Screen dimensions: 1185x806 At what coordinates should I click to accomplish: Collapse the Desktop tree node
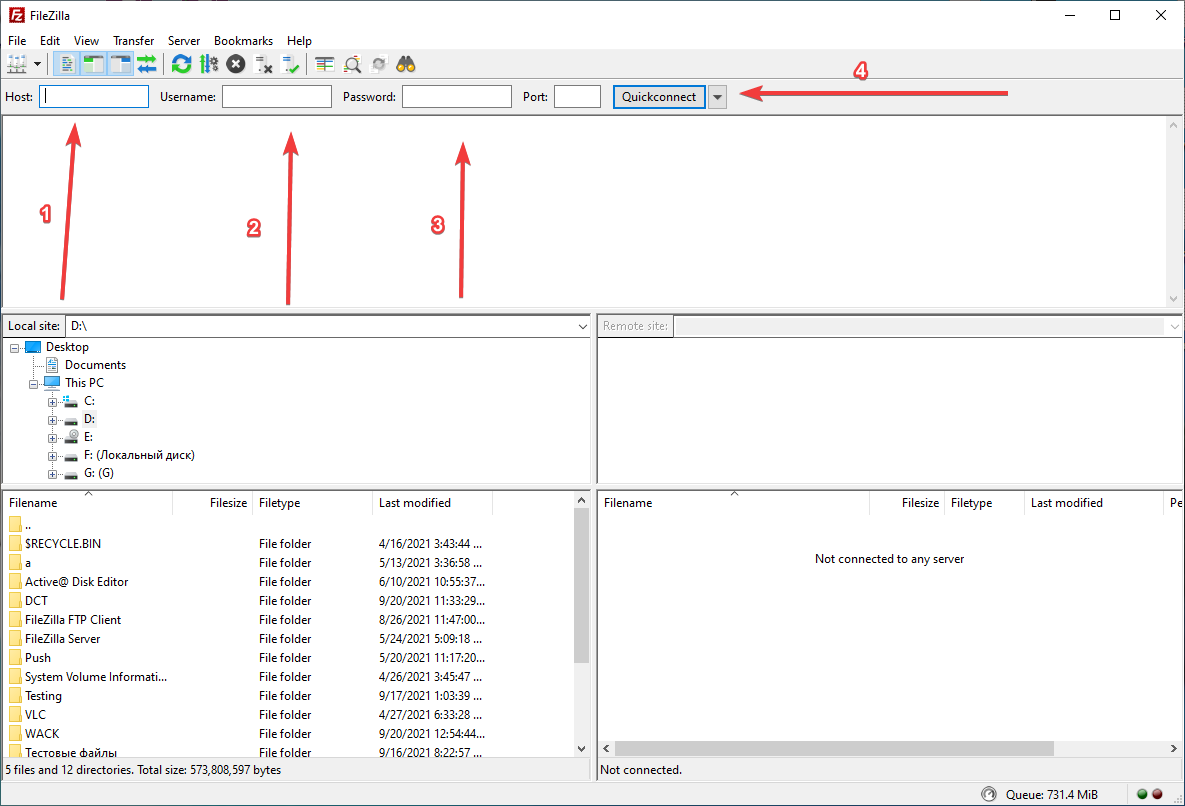point(14,348)
